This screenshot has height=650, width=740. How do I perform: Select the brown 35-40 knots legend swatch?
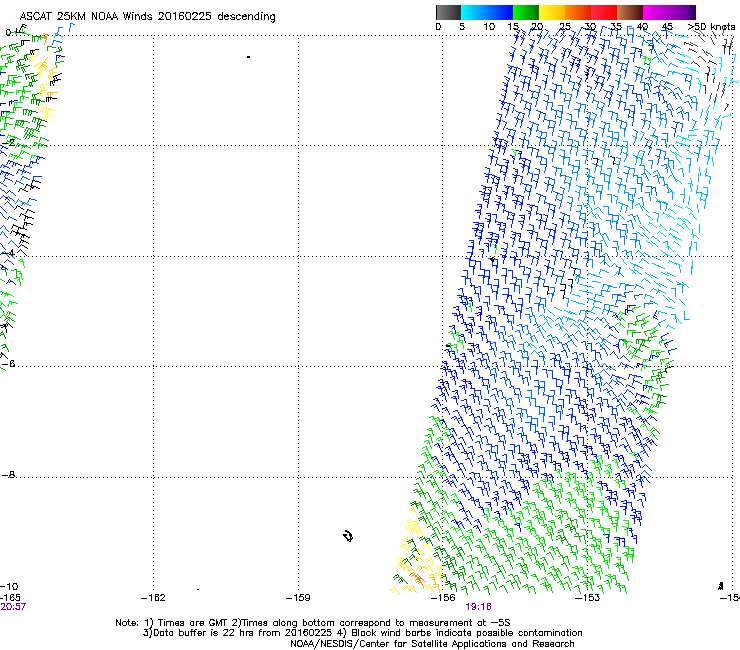(630, 12)
